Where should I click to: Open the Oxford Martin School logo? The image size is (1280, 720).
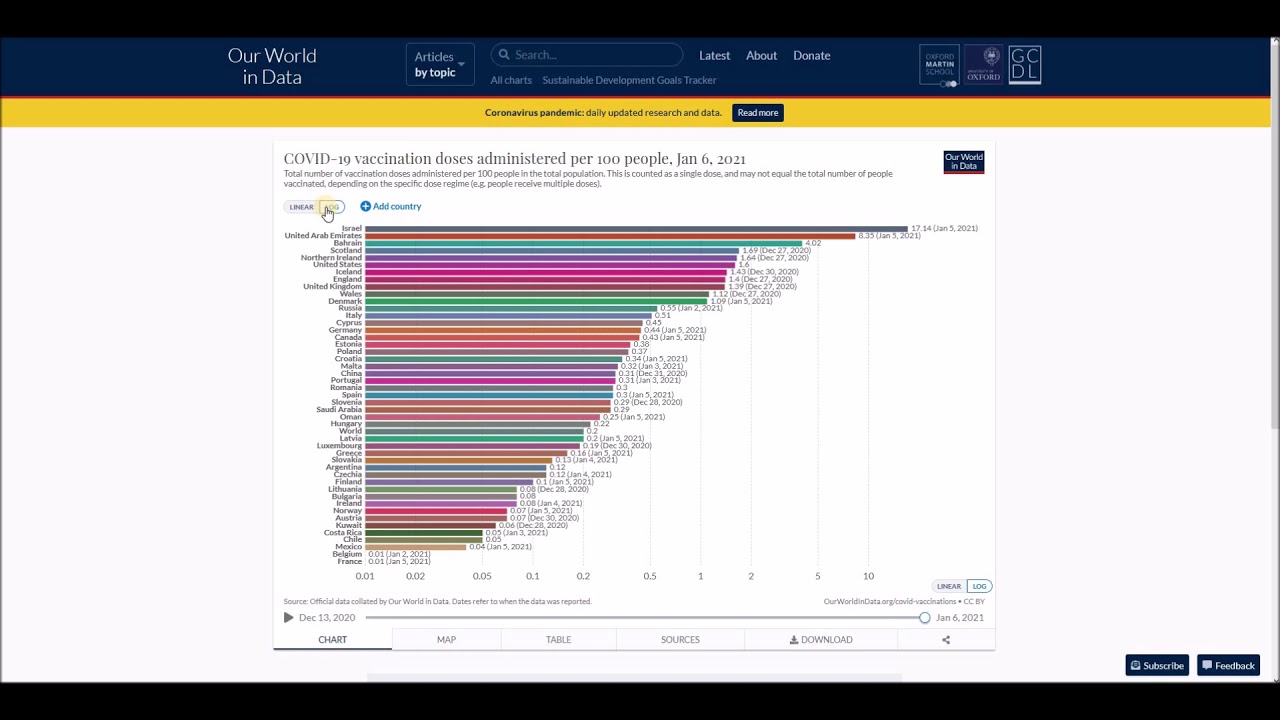point(939,66)
